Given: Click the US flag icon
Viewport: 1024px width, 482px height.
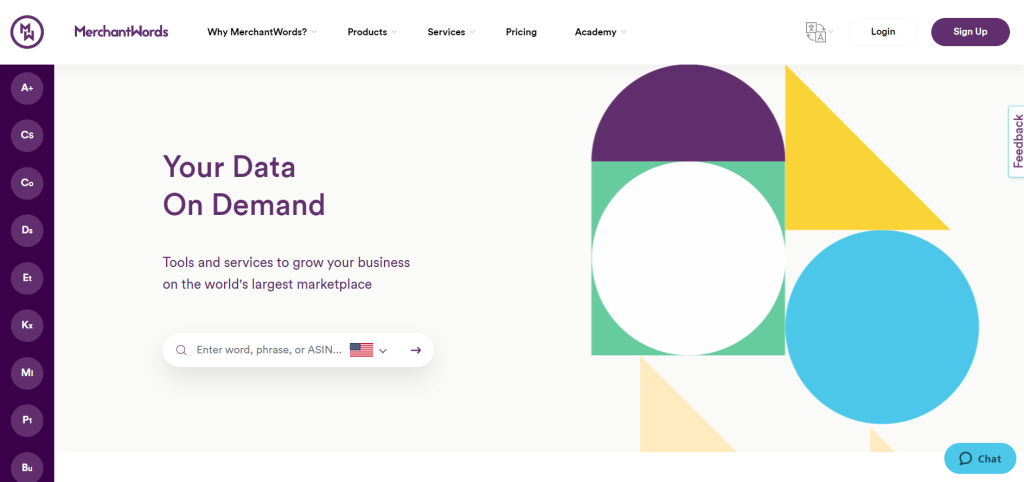Looking at the screenshot, I should (x=361, y=350).
